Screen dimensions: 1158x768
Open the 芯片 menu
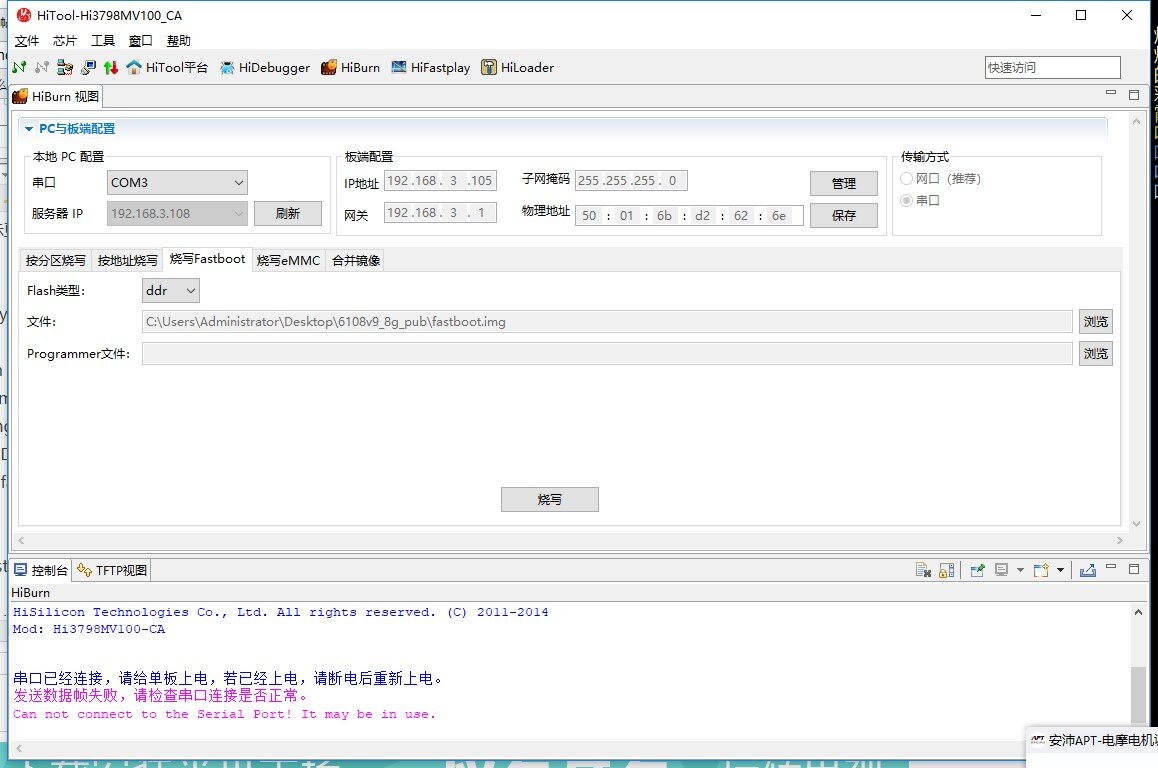point(65,41)
